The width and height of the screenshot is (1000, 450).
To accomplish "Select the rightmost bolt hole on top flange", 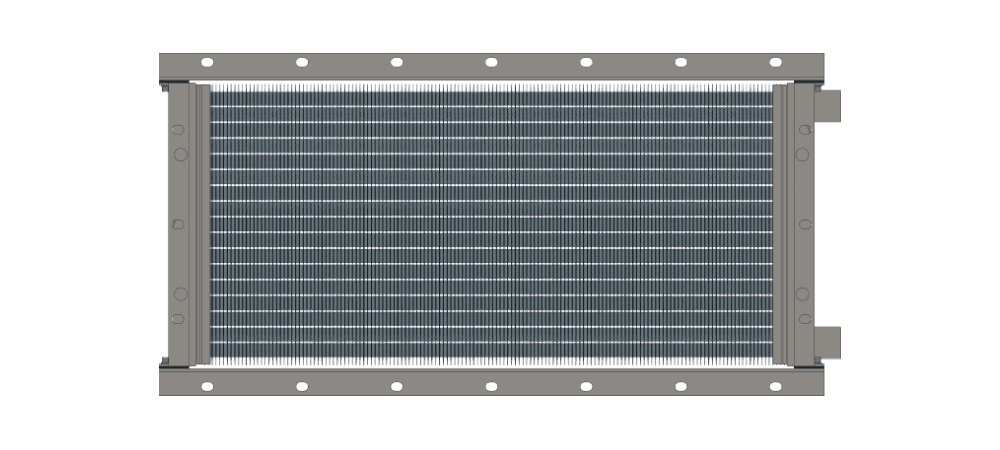I will (775, 62).
